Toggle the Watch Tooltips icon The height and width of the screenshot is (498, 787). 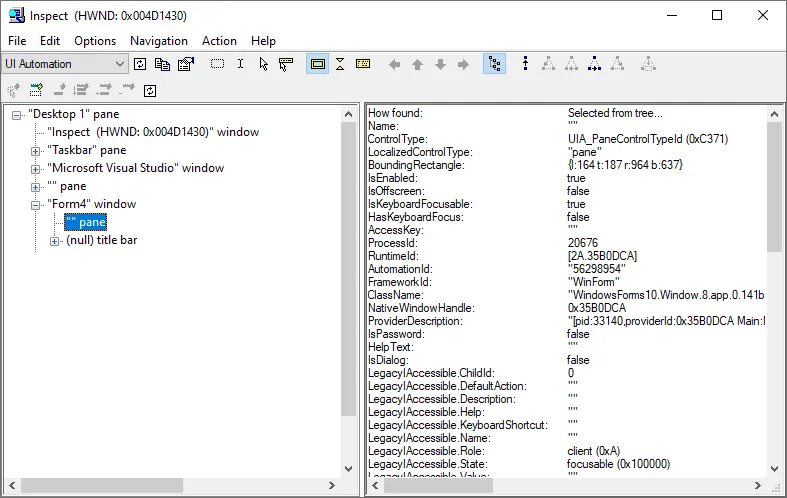pyautogui.click(x=286, y=64)
